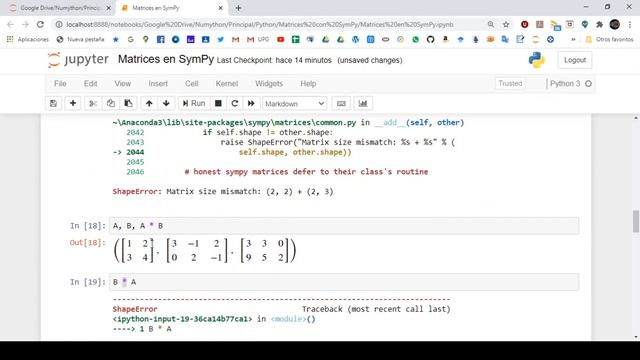Open the Otros favoritos folder
This screenshot has width=640, height=360.
pos(609,40)
